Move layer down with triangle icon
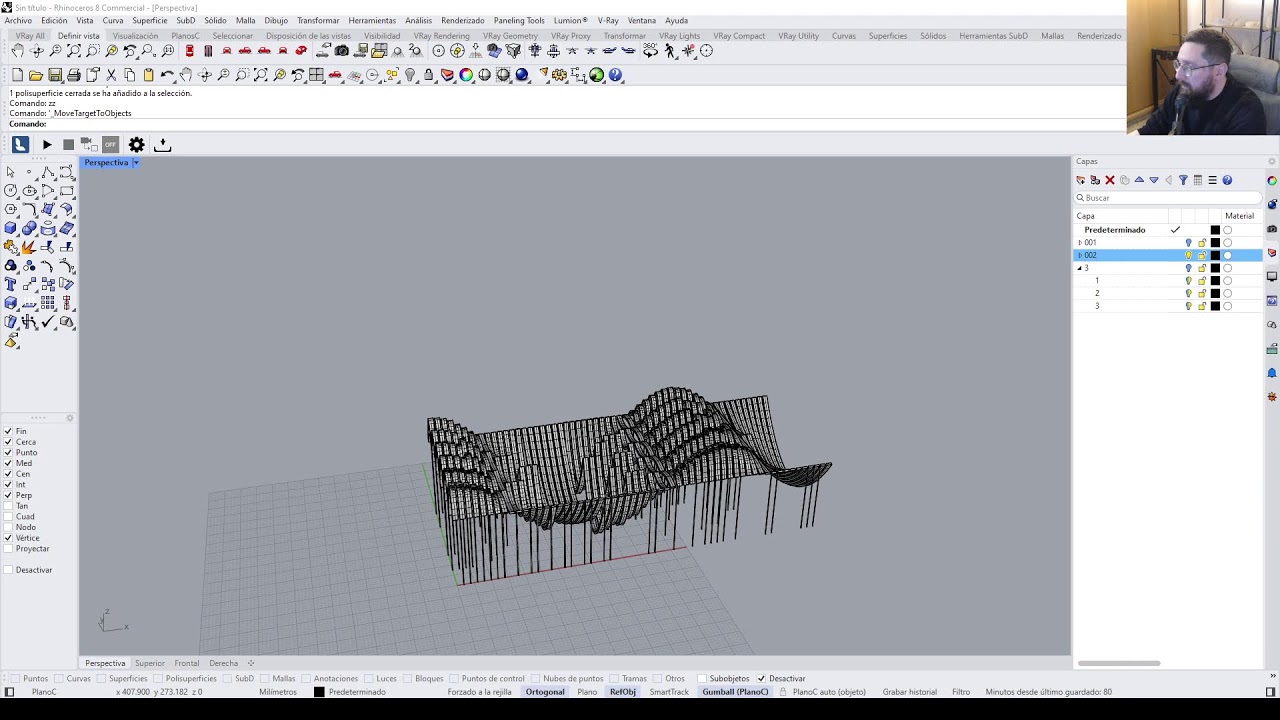 [x=1154, y=180]
